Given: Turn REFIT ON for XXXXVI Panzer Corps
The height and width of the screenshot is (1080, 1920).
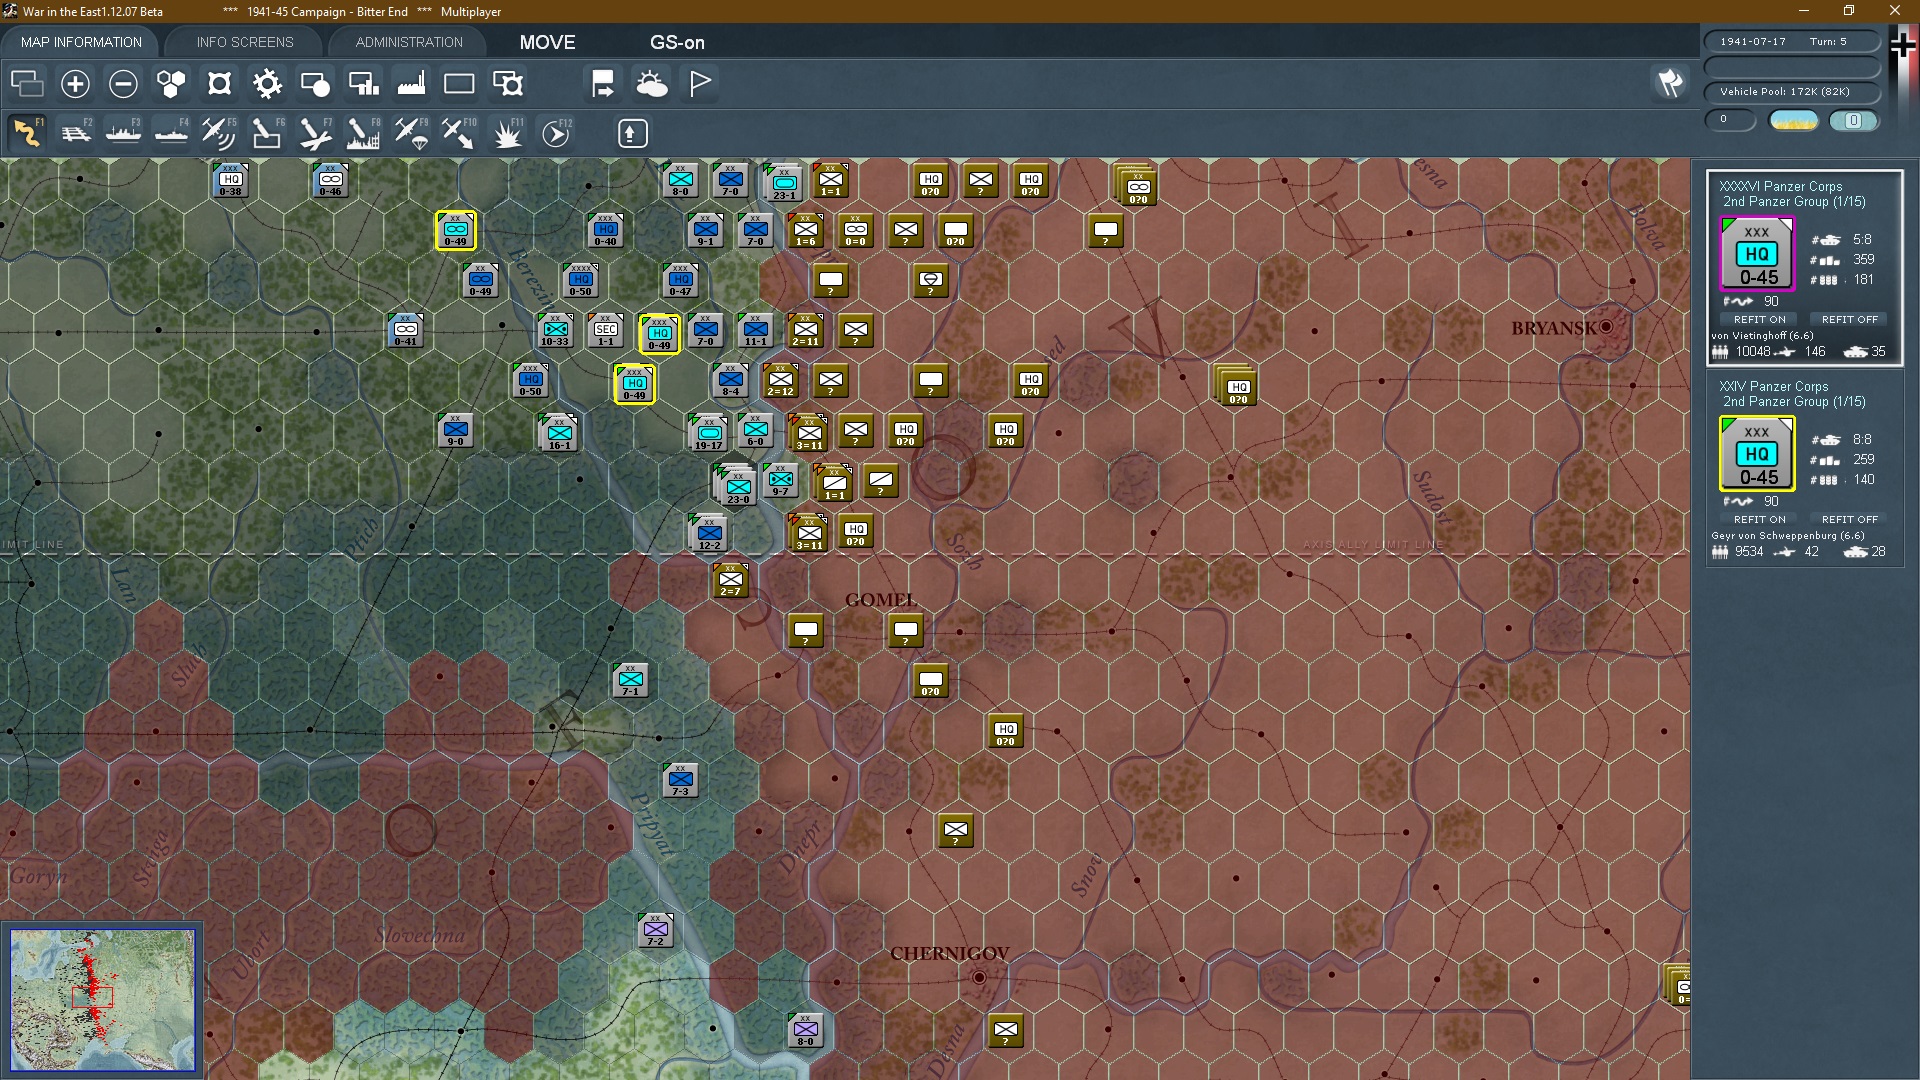Looking at the screenshot, I should pos(1759,319).
